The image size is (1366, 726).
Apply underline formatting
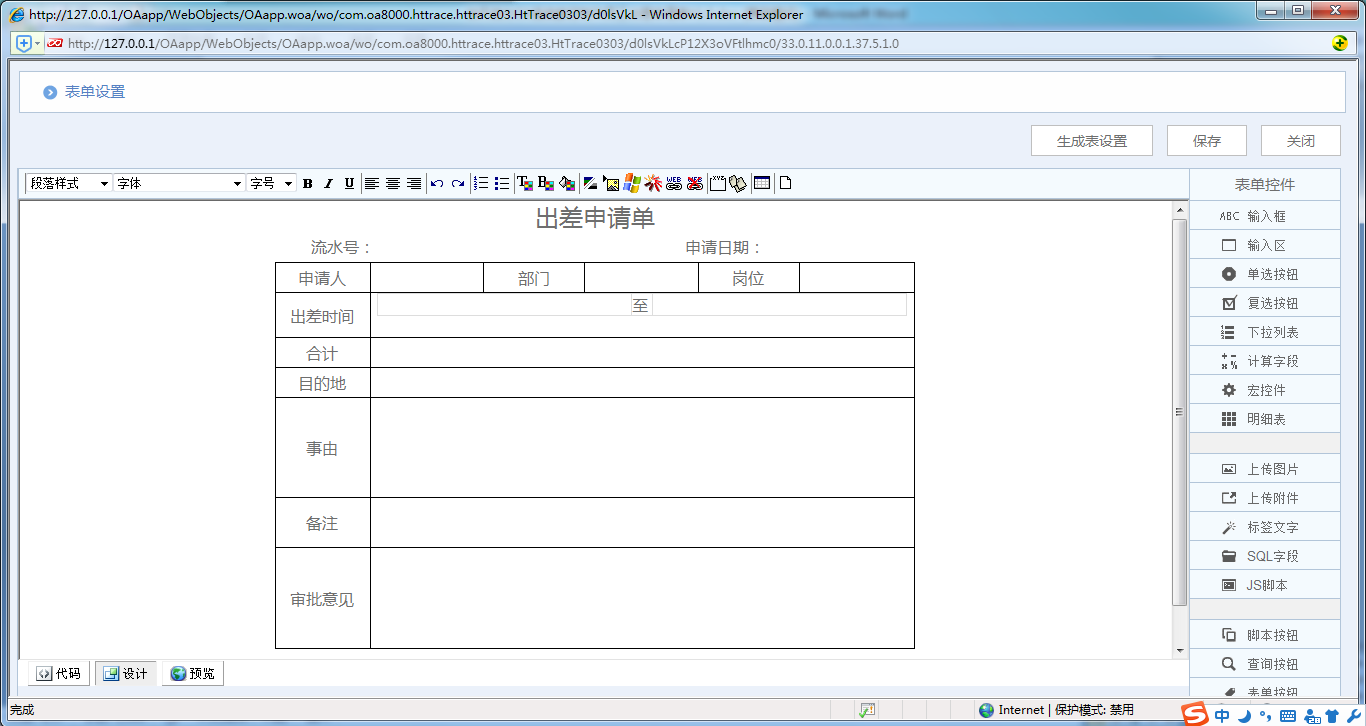tap(349, 184)
